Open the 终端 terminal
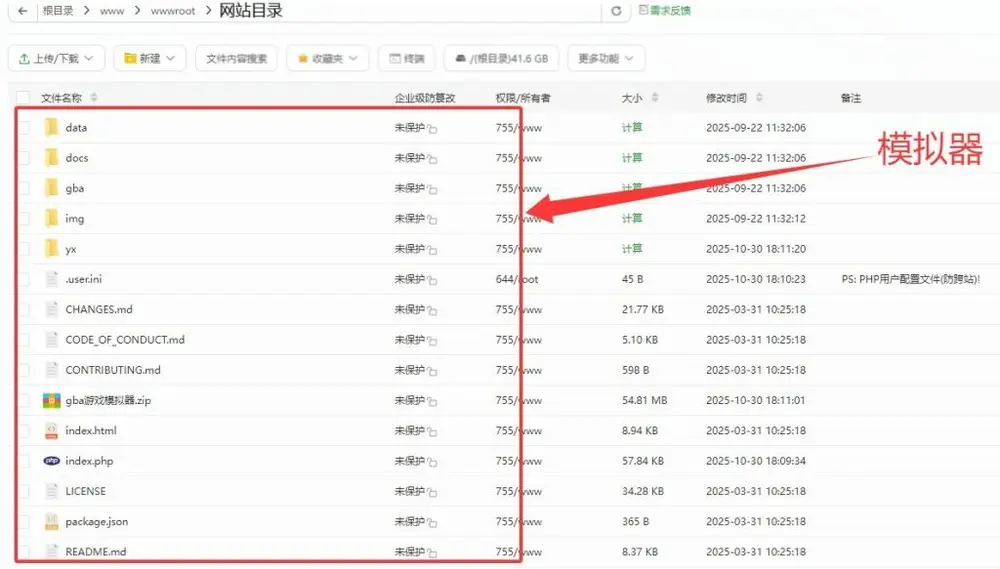Screen dimensions: 1000x569 point(407,59)
